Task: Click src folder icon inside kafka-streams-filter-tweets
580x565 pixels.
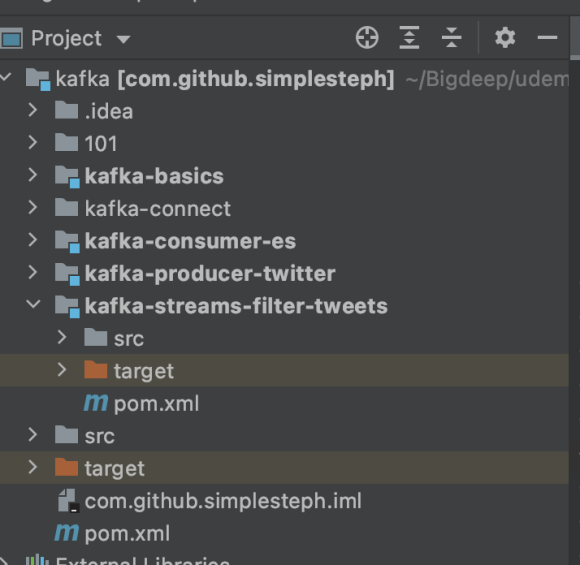Action: tap(95, 337)
